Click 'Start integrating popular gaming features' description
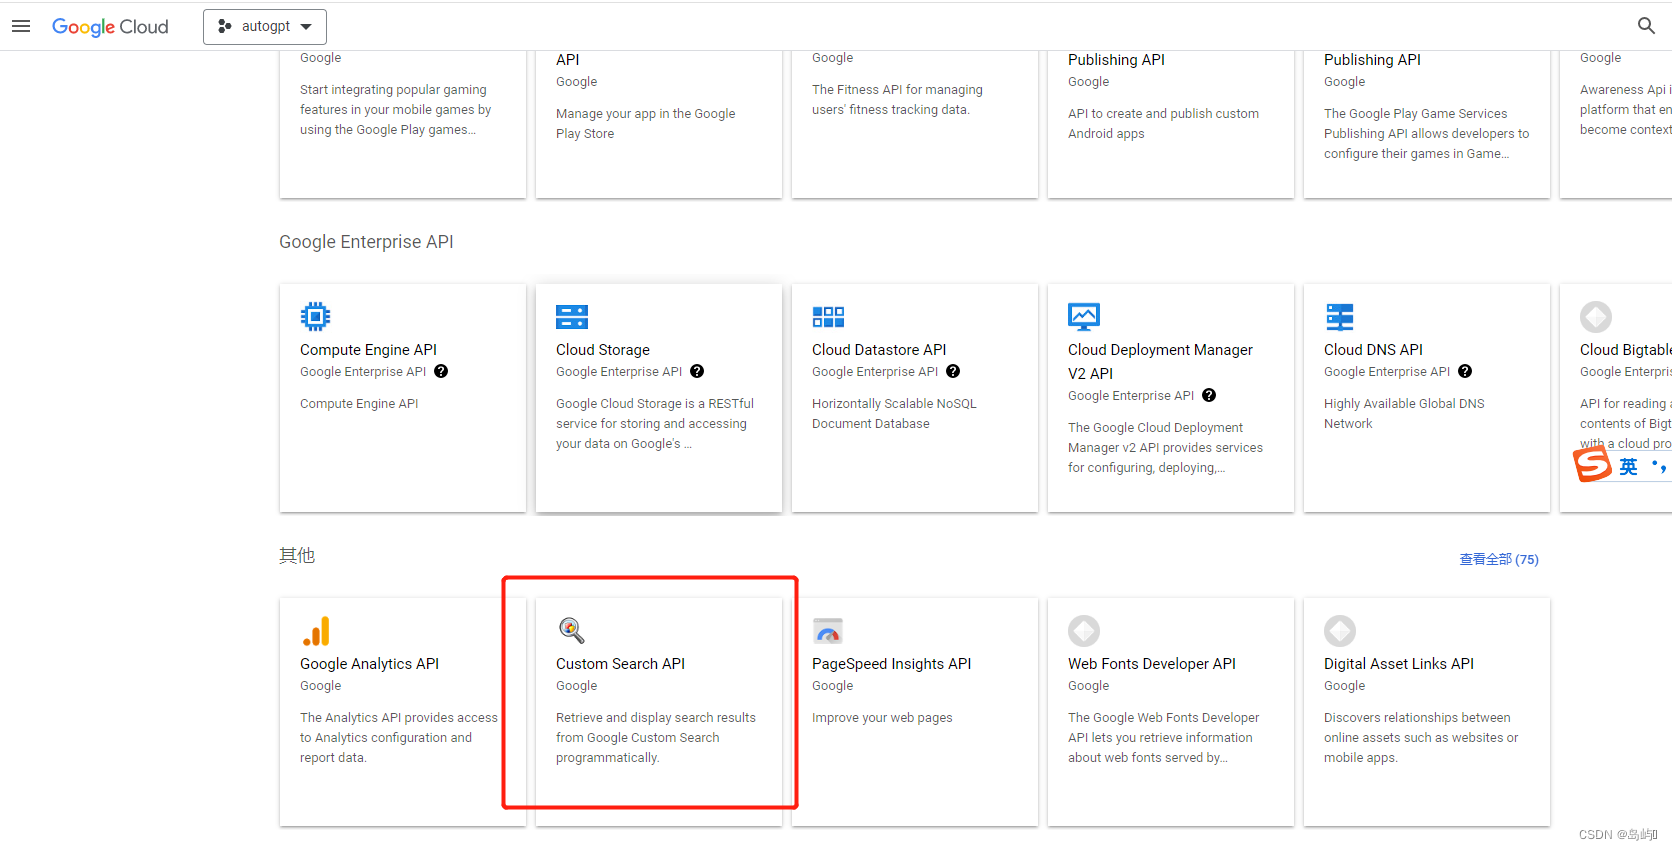The width and height of the screenshot is (1672, 850). tap(395, 110)
